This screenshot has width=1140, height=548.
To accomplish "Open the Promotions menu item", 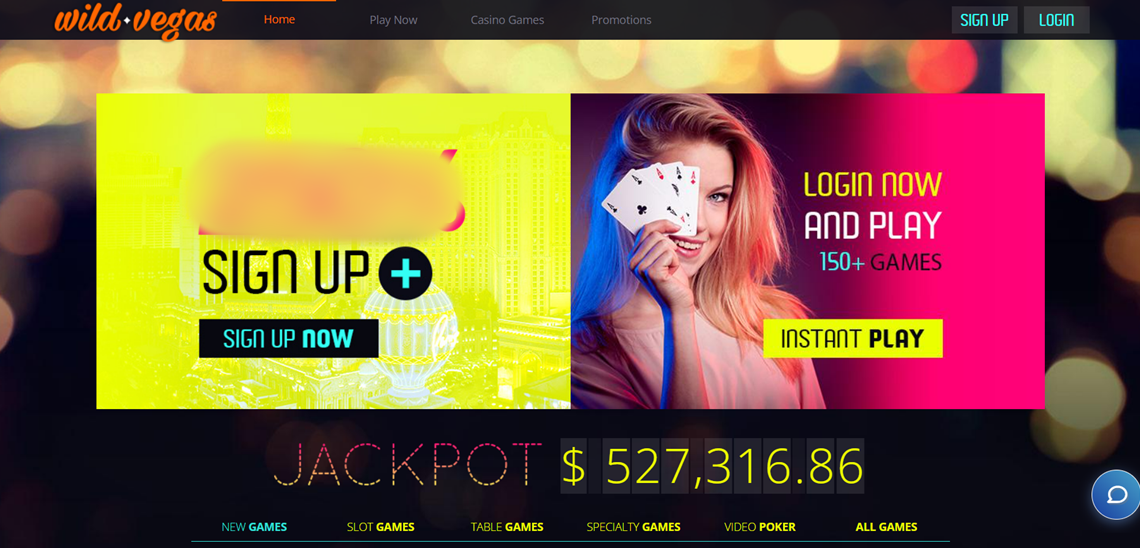I will (x=621, y=20).
